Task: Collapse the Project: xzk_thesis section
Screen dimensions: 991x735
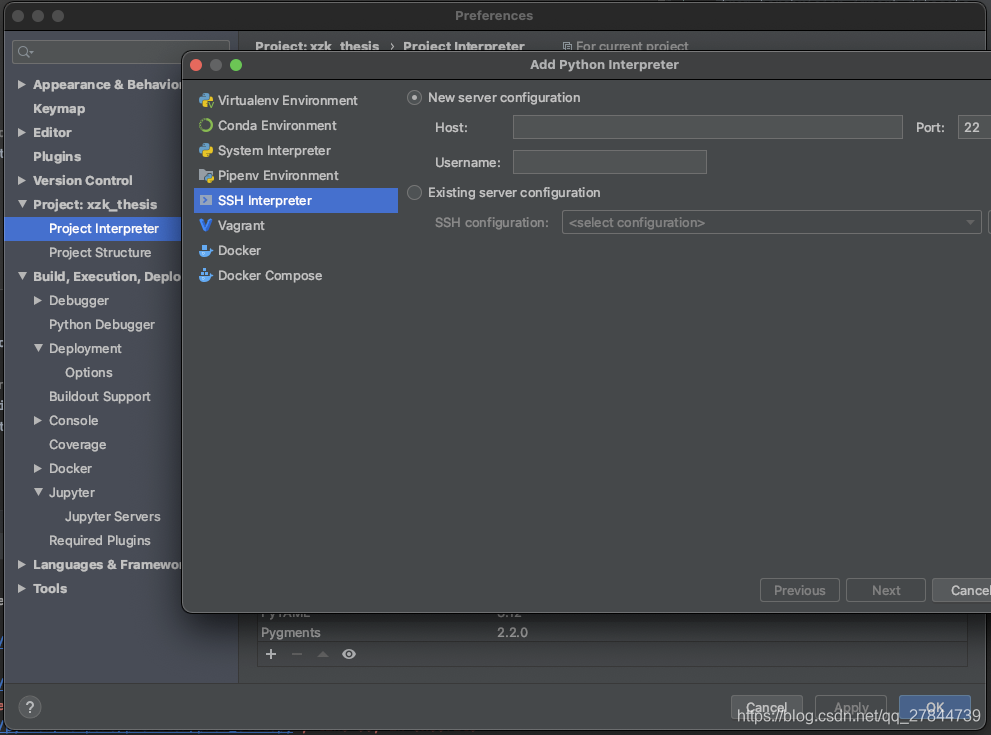Action: pos(22,204)
